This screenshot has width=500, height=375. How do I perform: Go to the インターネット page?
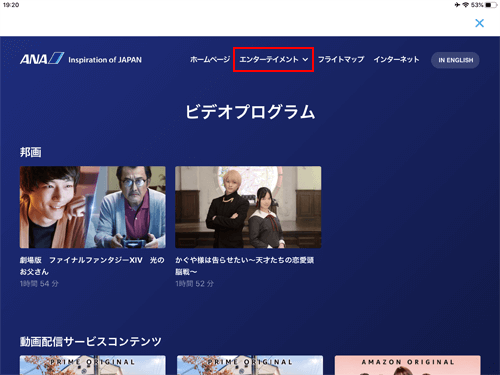pos(396,60)
